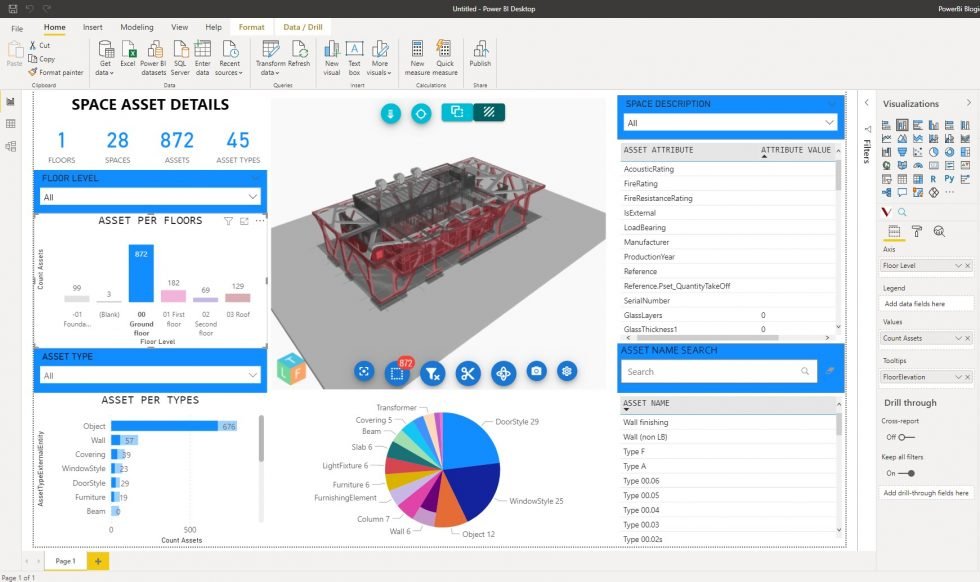
Task: Click the camera icon under the 3D viewer
Action: (536, 371)
